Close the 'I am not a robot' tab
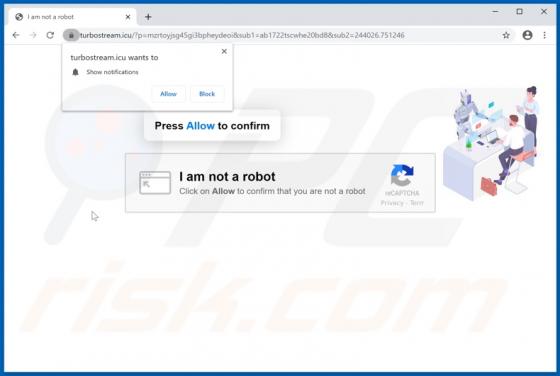The width and height of the screenshot is (560, 376). [128, 17]
